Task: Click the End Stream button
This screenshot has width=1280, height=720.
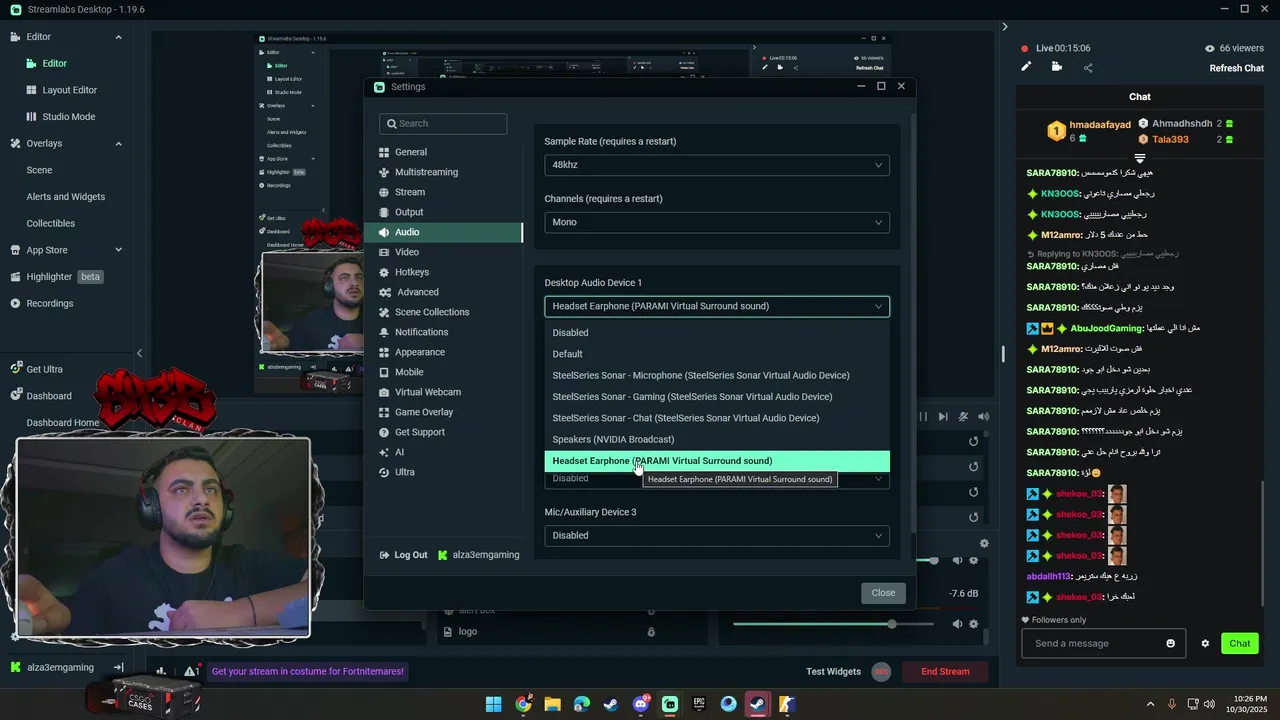Action: pos(945,672)
